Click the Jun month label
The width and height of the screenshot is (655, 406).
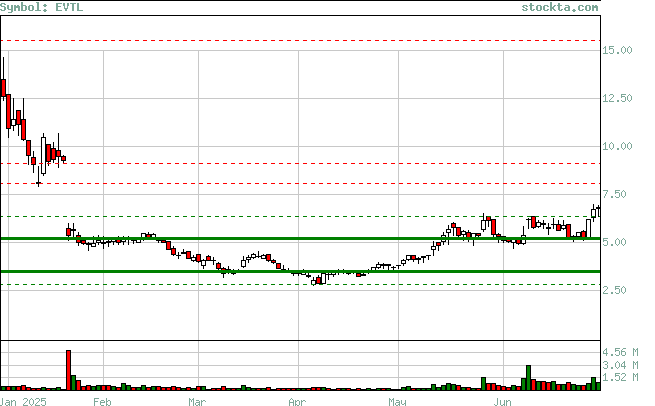[x=502, y=402]
